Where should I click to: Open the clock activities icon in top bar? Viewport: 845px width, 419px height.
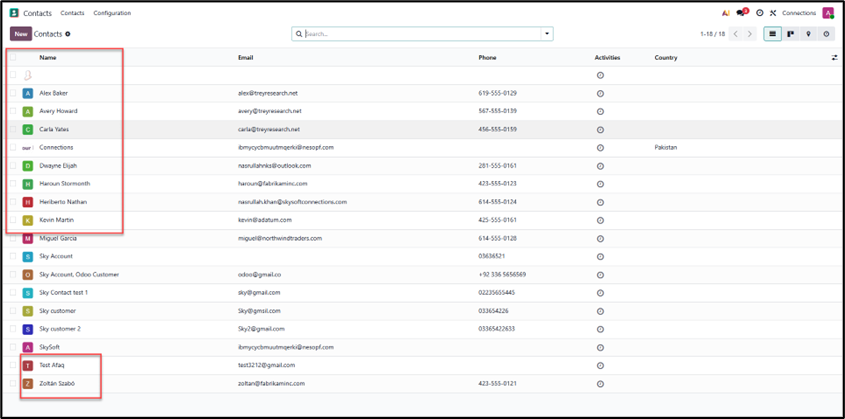760,13
